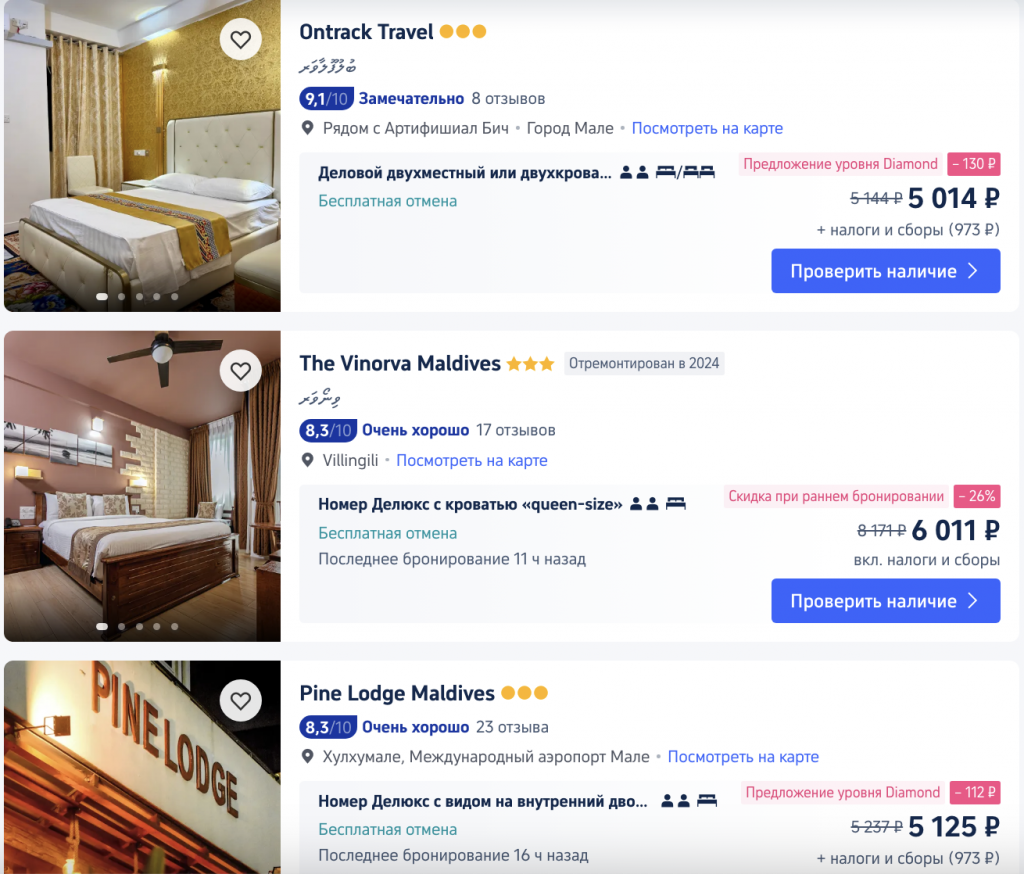The width and height of the screenshot is (1024, 874).
Task: Open the Pine Lodge Maldives hotel title
Action: tap(397, 693)
